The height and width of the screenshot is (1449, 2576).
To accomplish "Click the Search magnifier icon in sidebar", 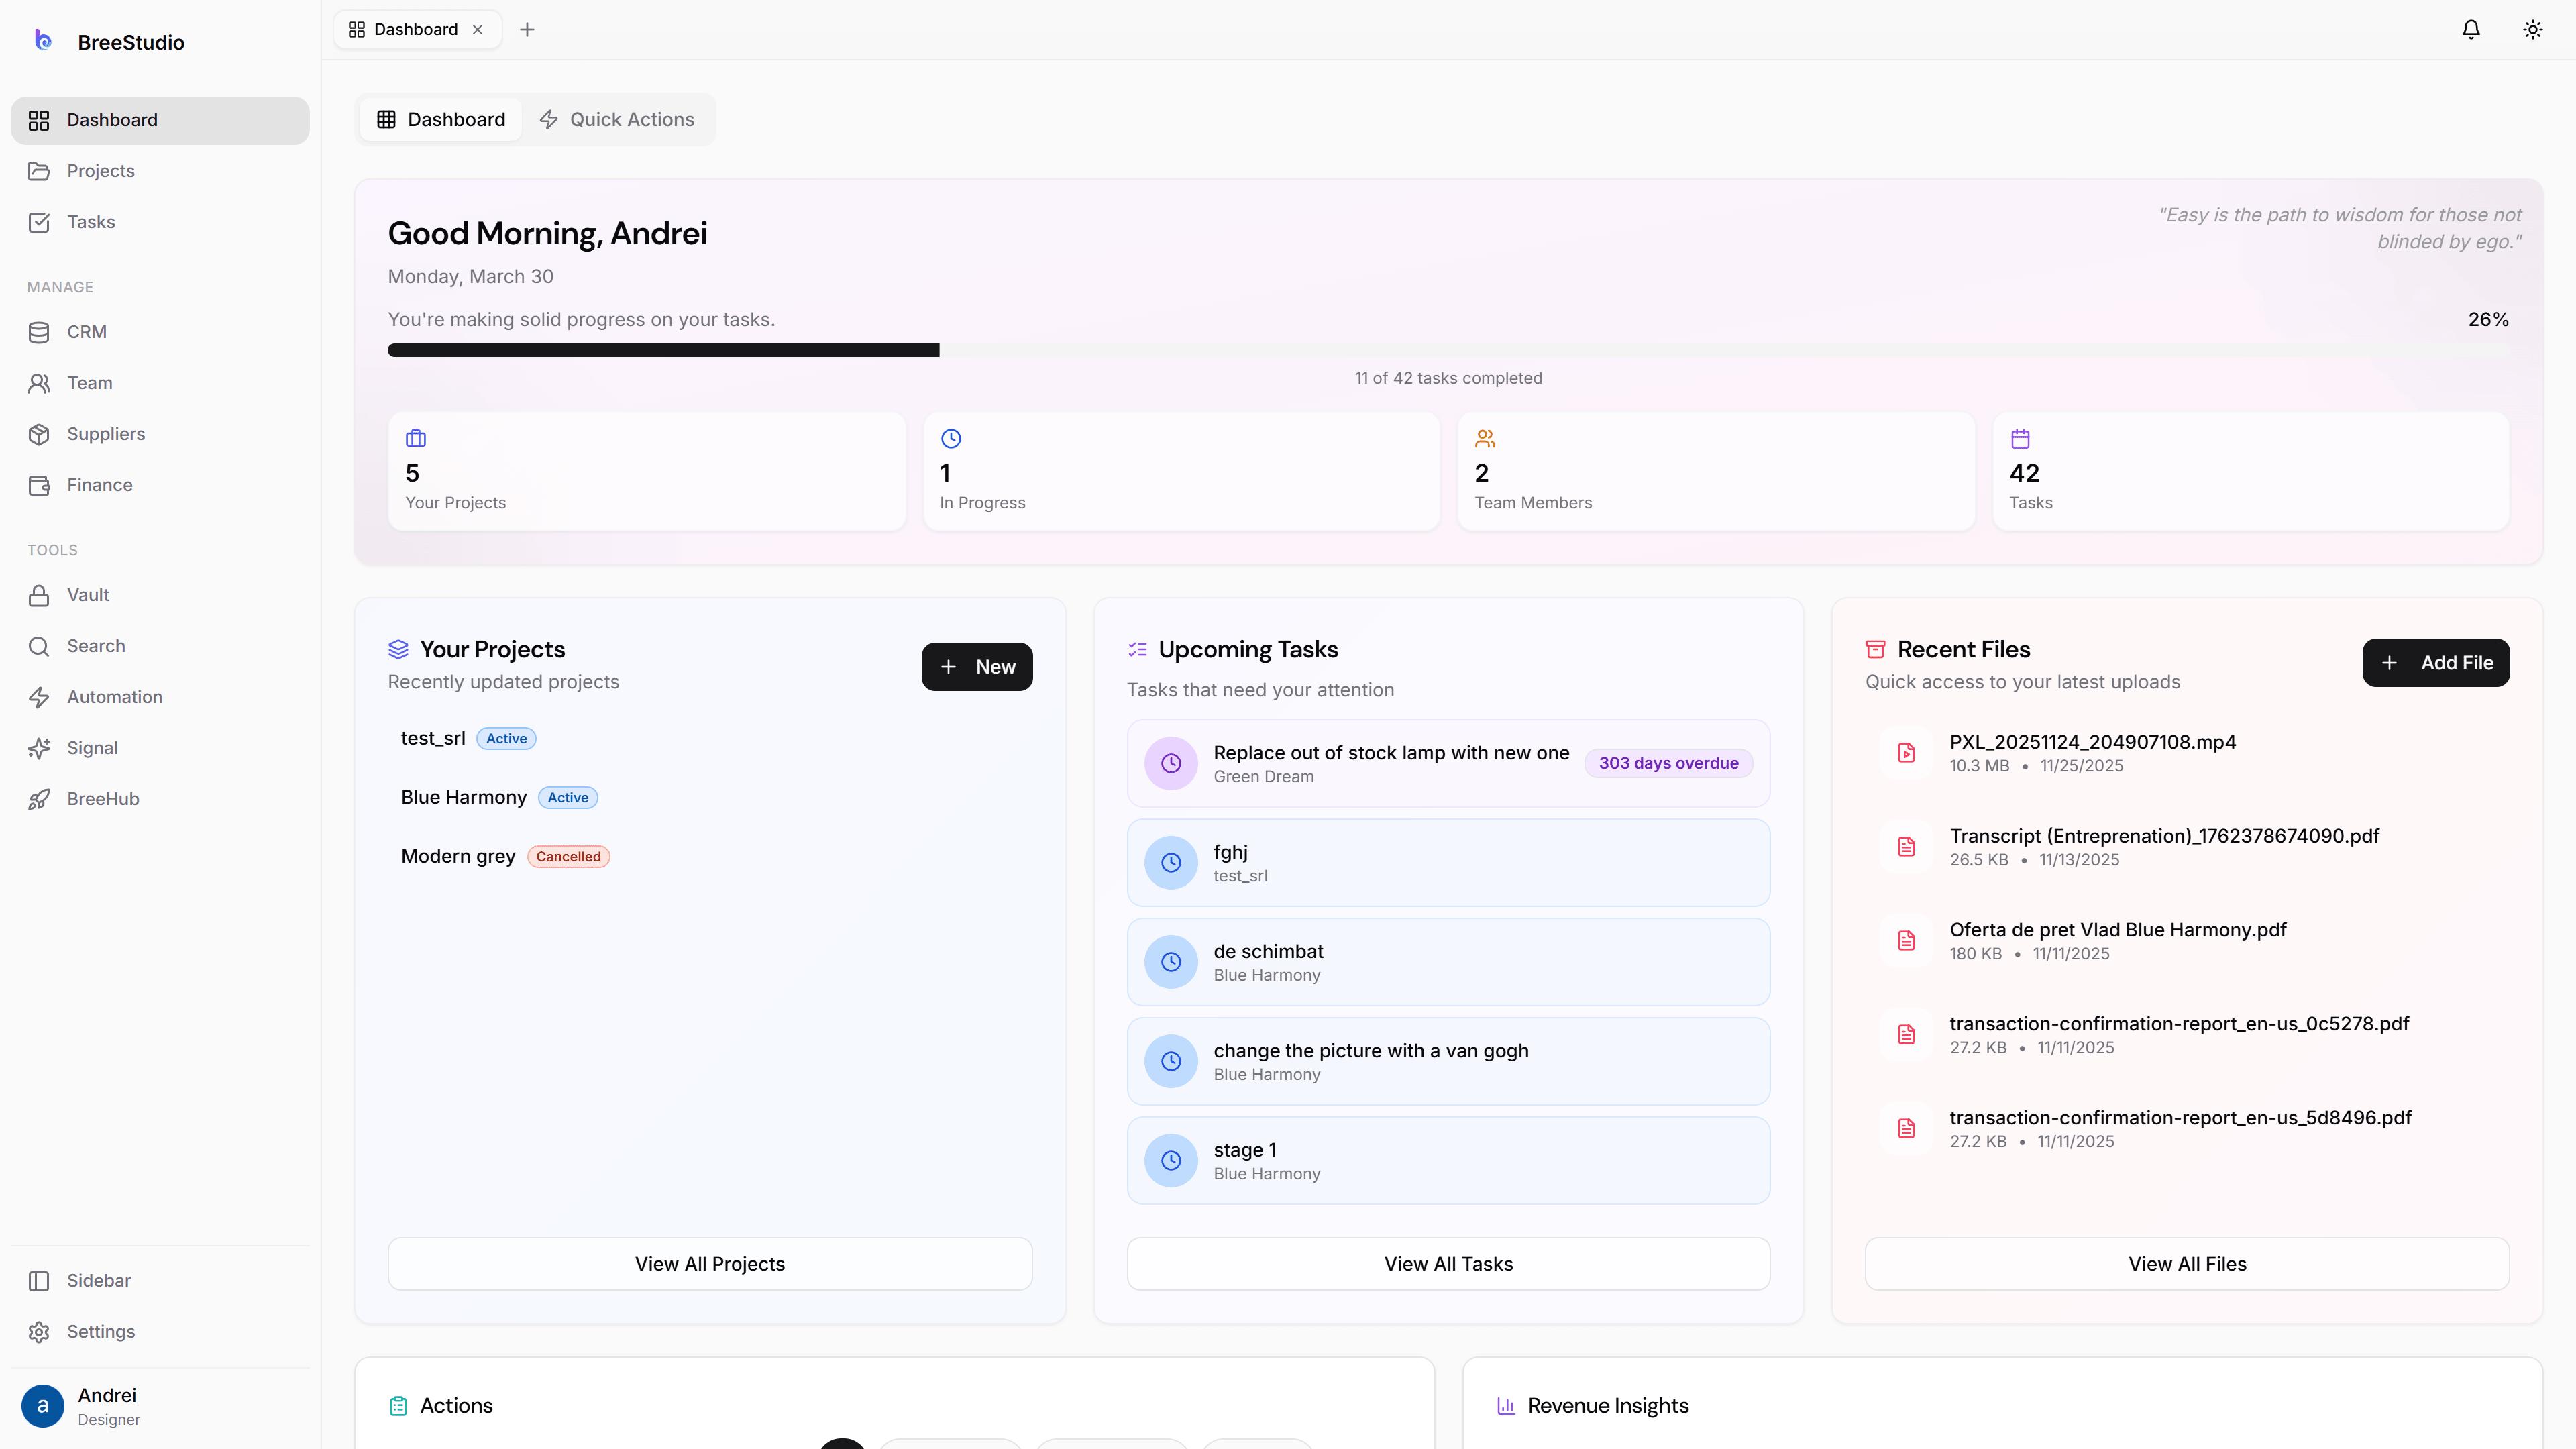I will [39, 646].
